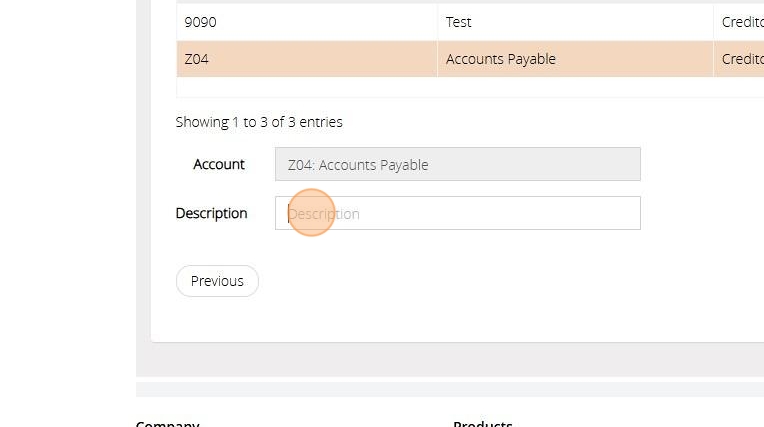Click the Account field label
This screenshot has width=764, height=427.
click(x=219, y=165)
